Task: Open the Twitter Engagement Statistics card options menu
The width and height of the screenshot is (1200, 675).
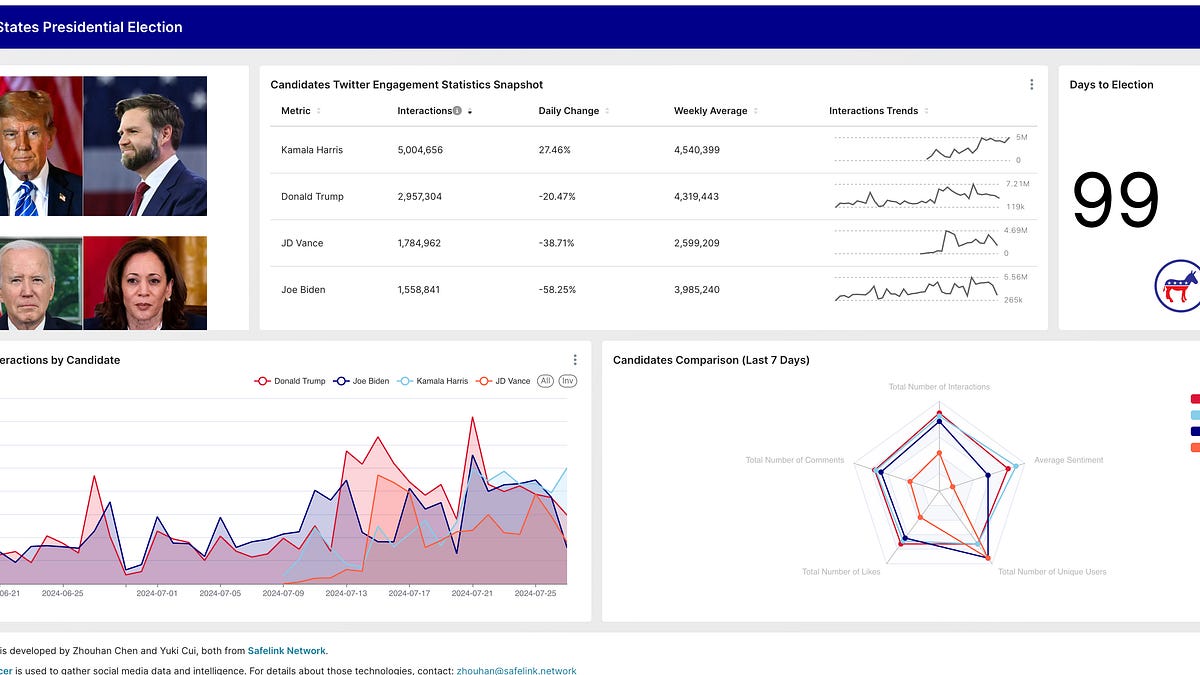Action: pos(1031,85)
